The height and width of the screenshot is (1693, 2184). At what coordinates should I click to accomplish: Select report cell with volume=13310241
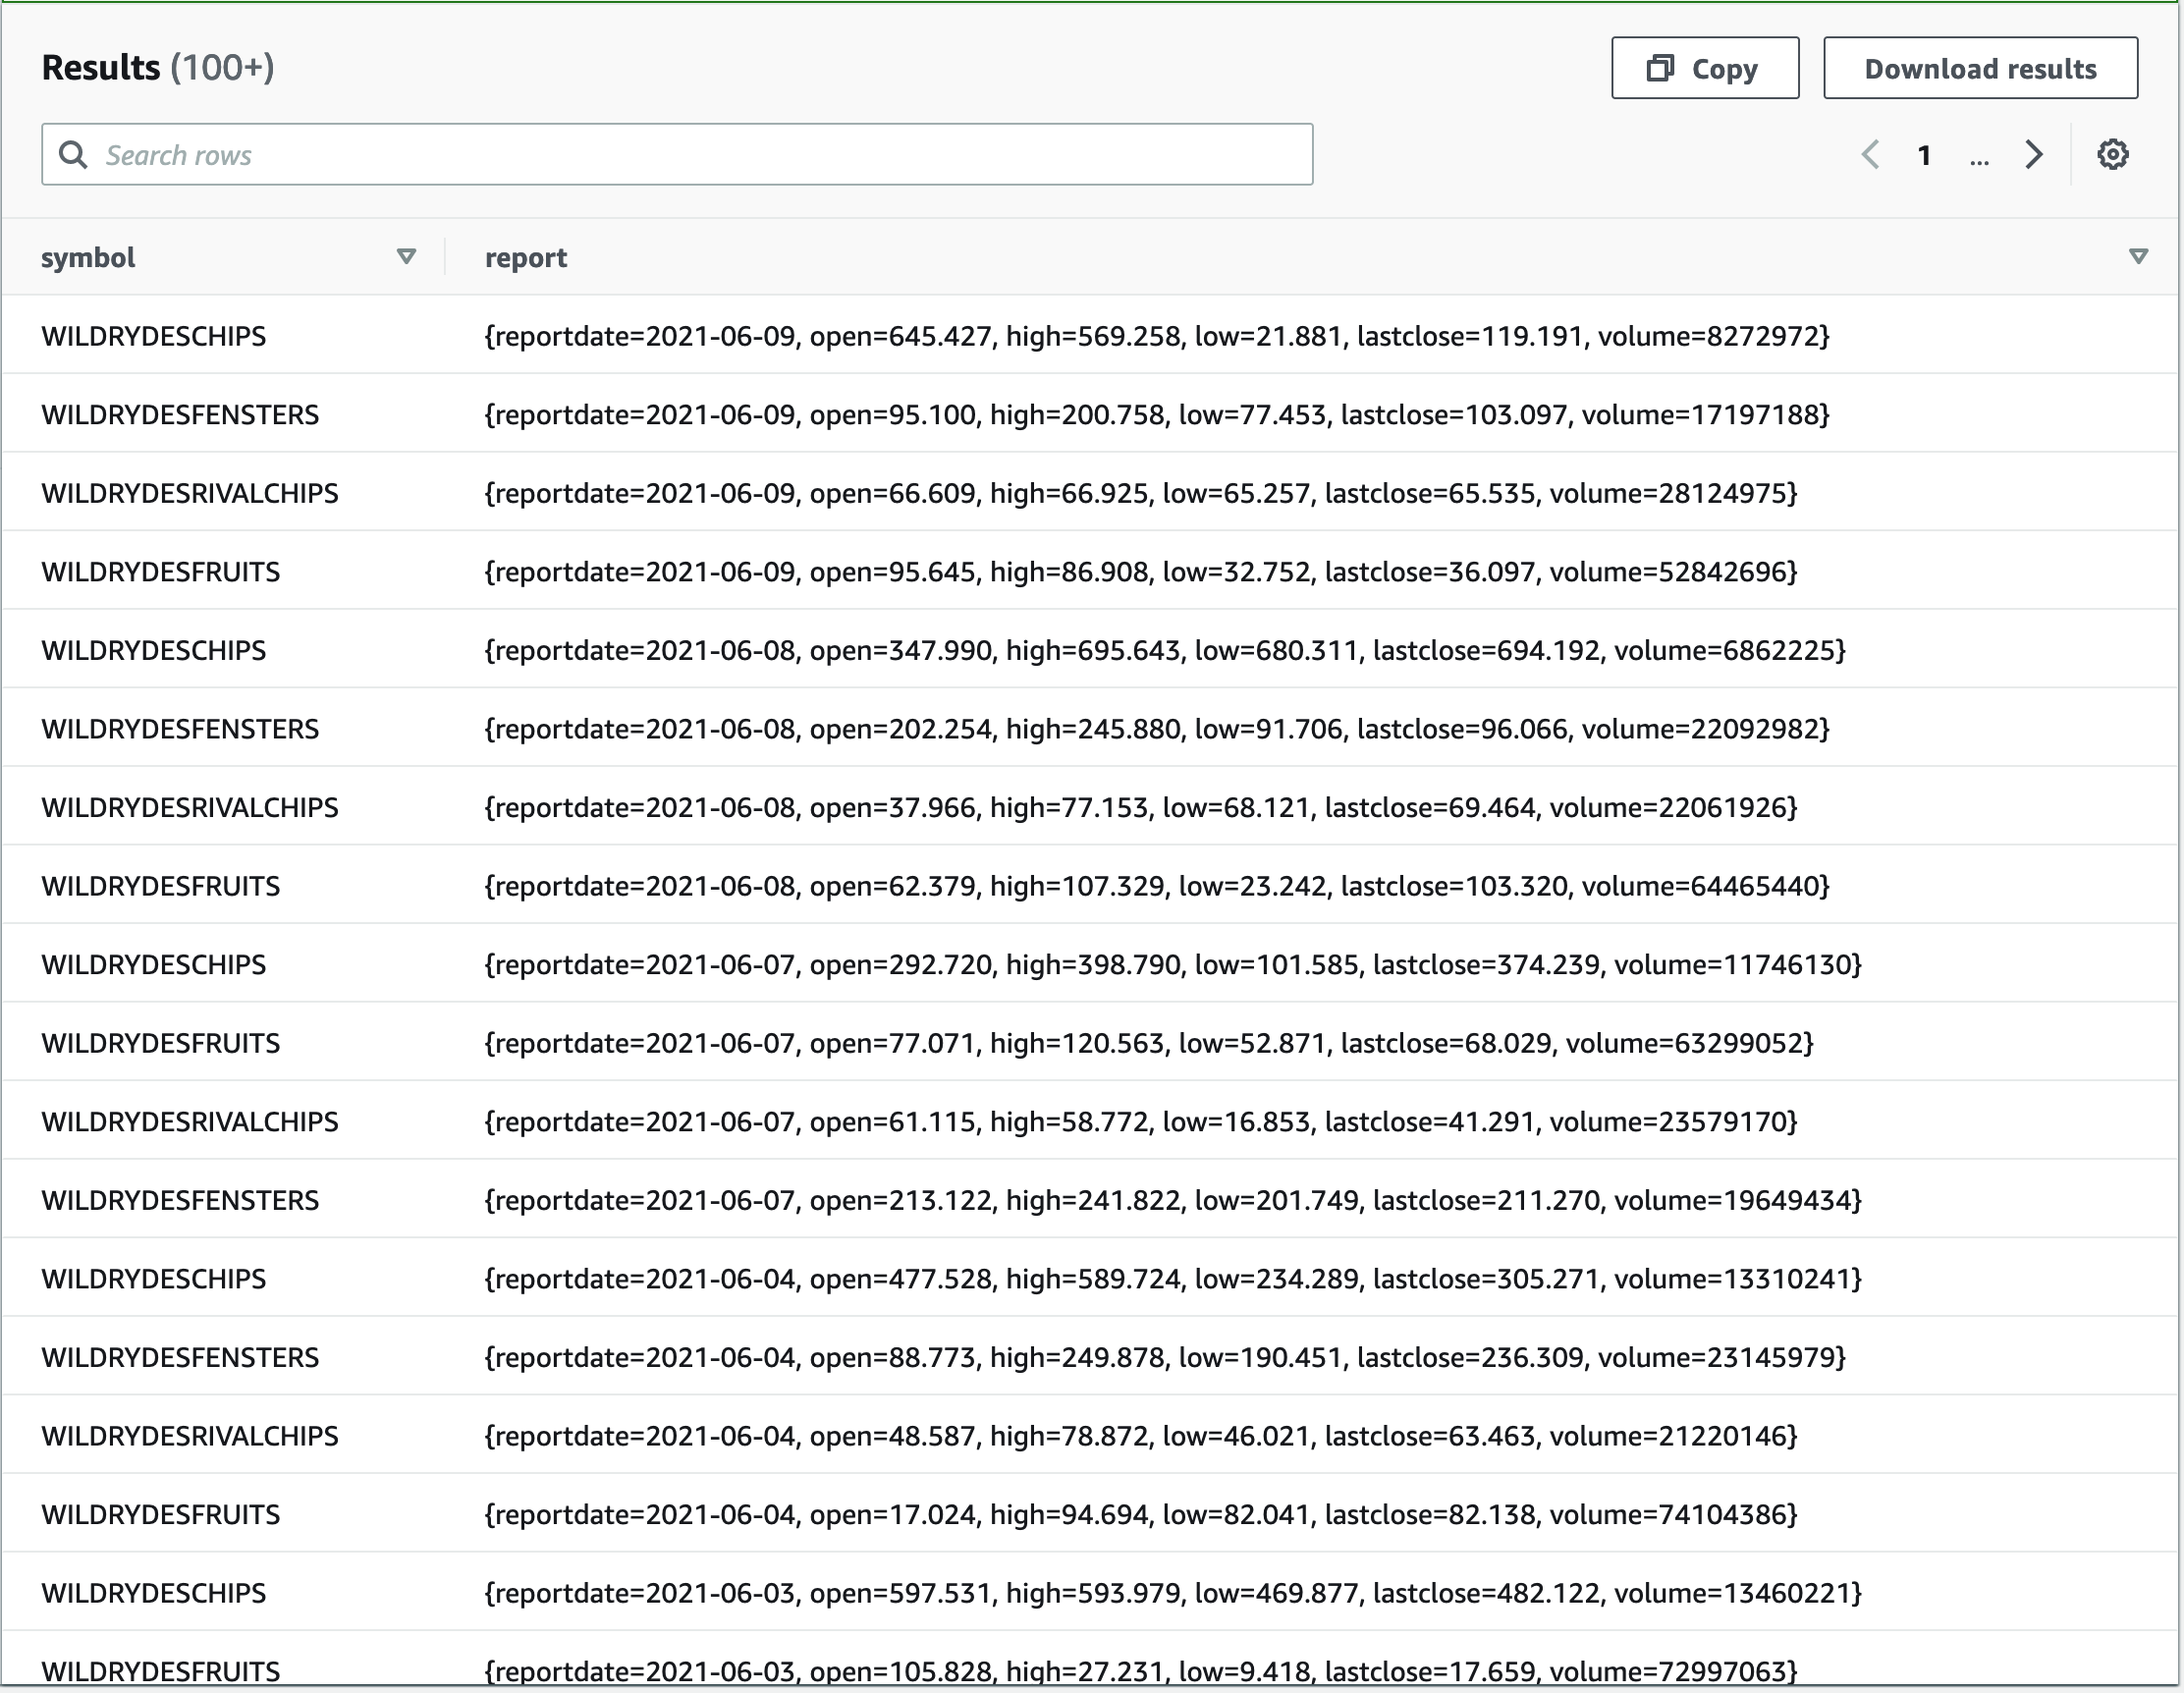[x=1172, y=1279]
